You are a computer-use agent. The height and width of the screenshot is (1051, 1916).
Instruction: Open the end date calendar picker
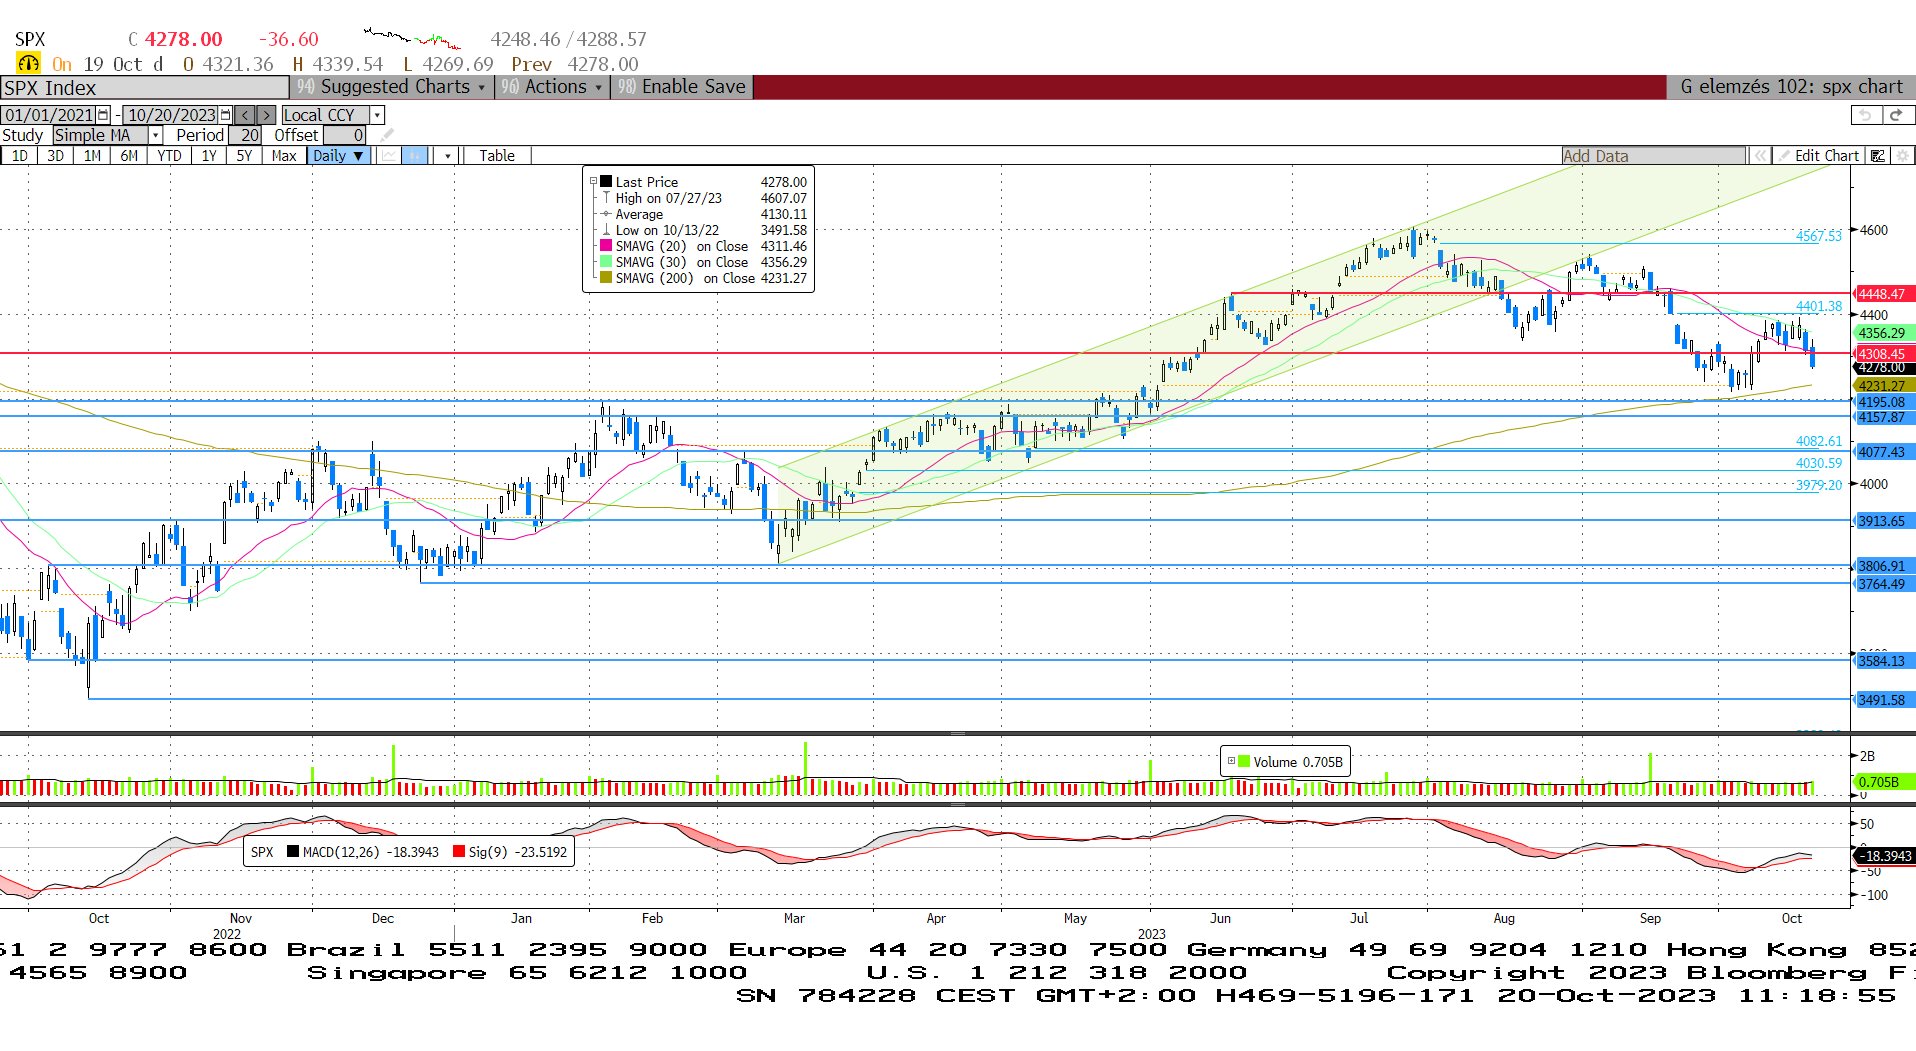pos(225,115)
